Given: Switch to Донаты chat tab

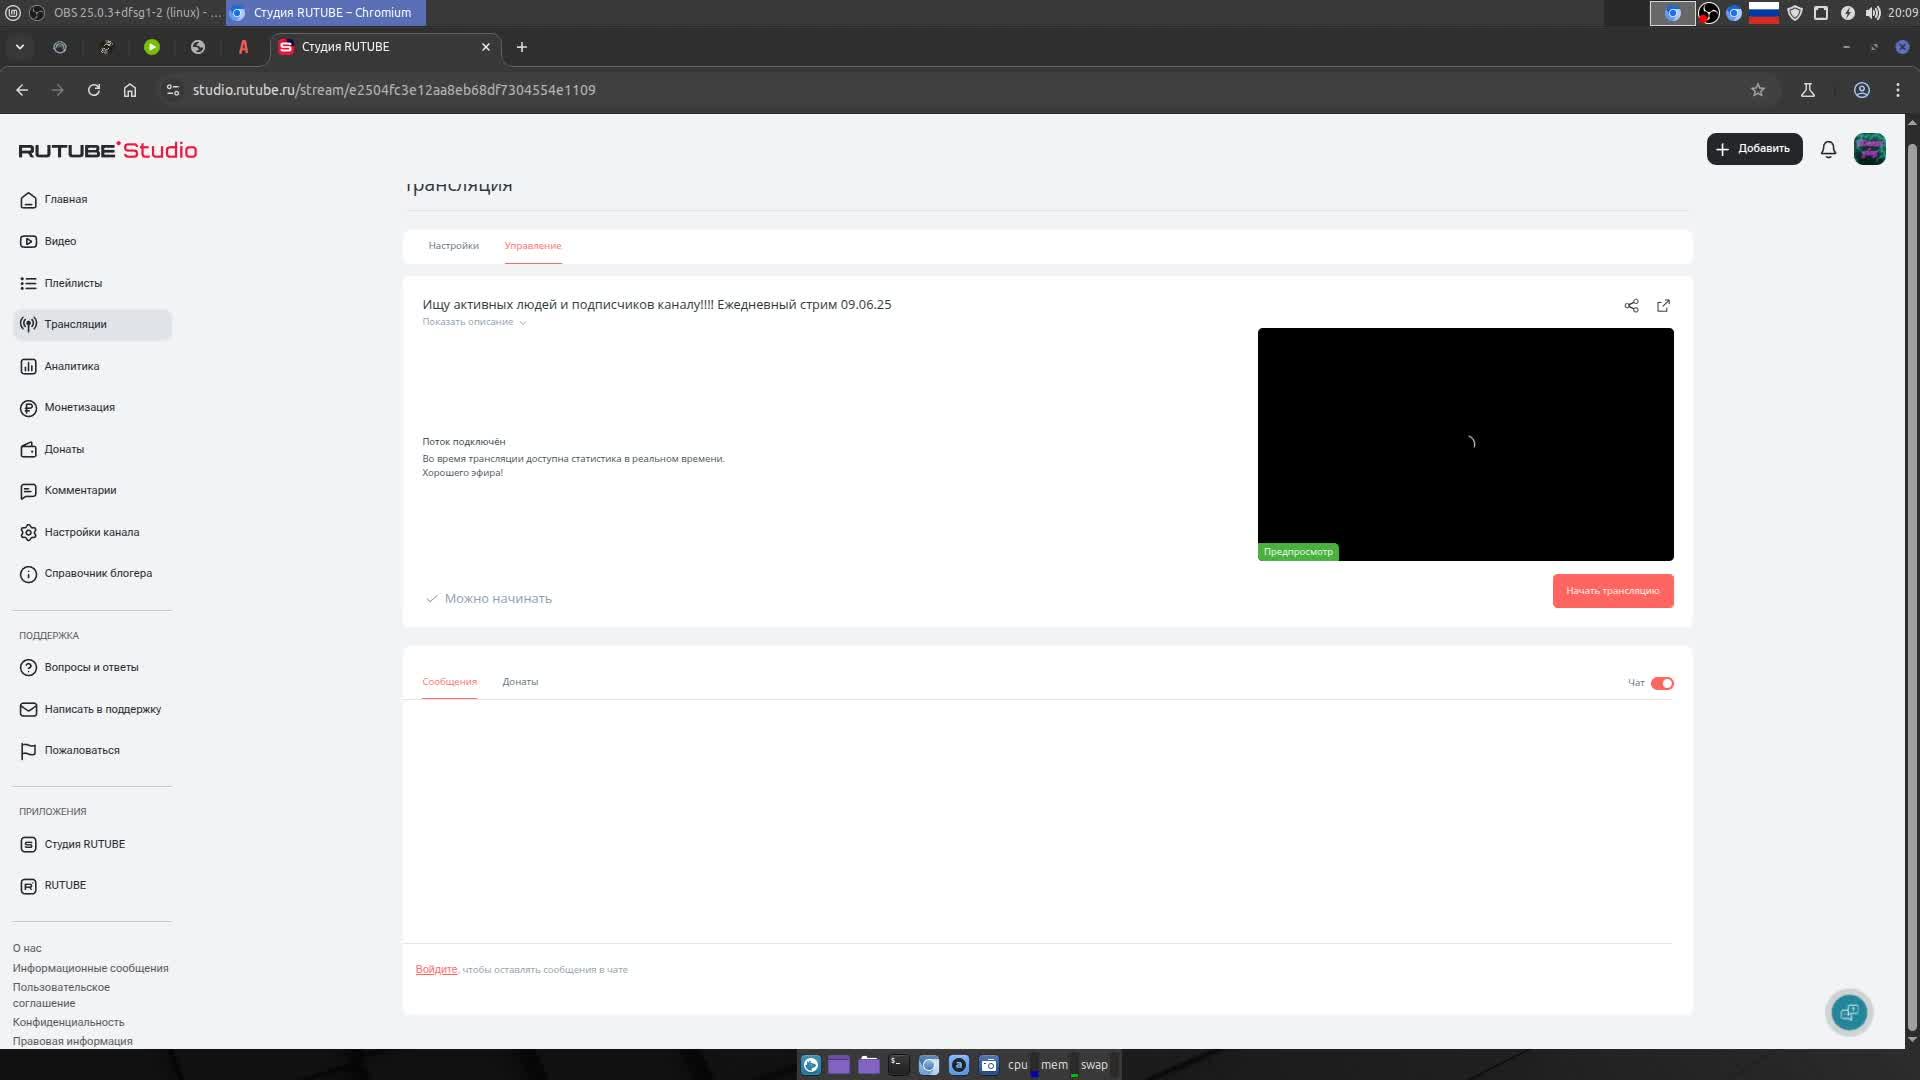Looking at the screenshot, I should 520,682.
